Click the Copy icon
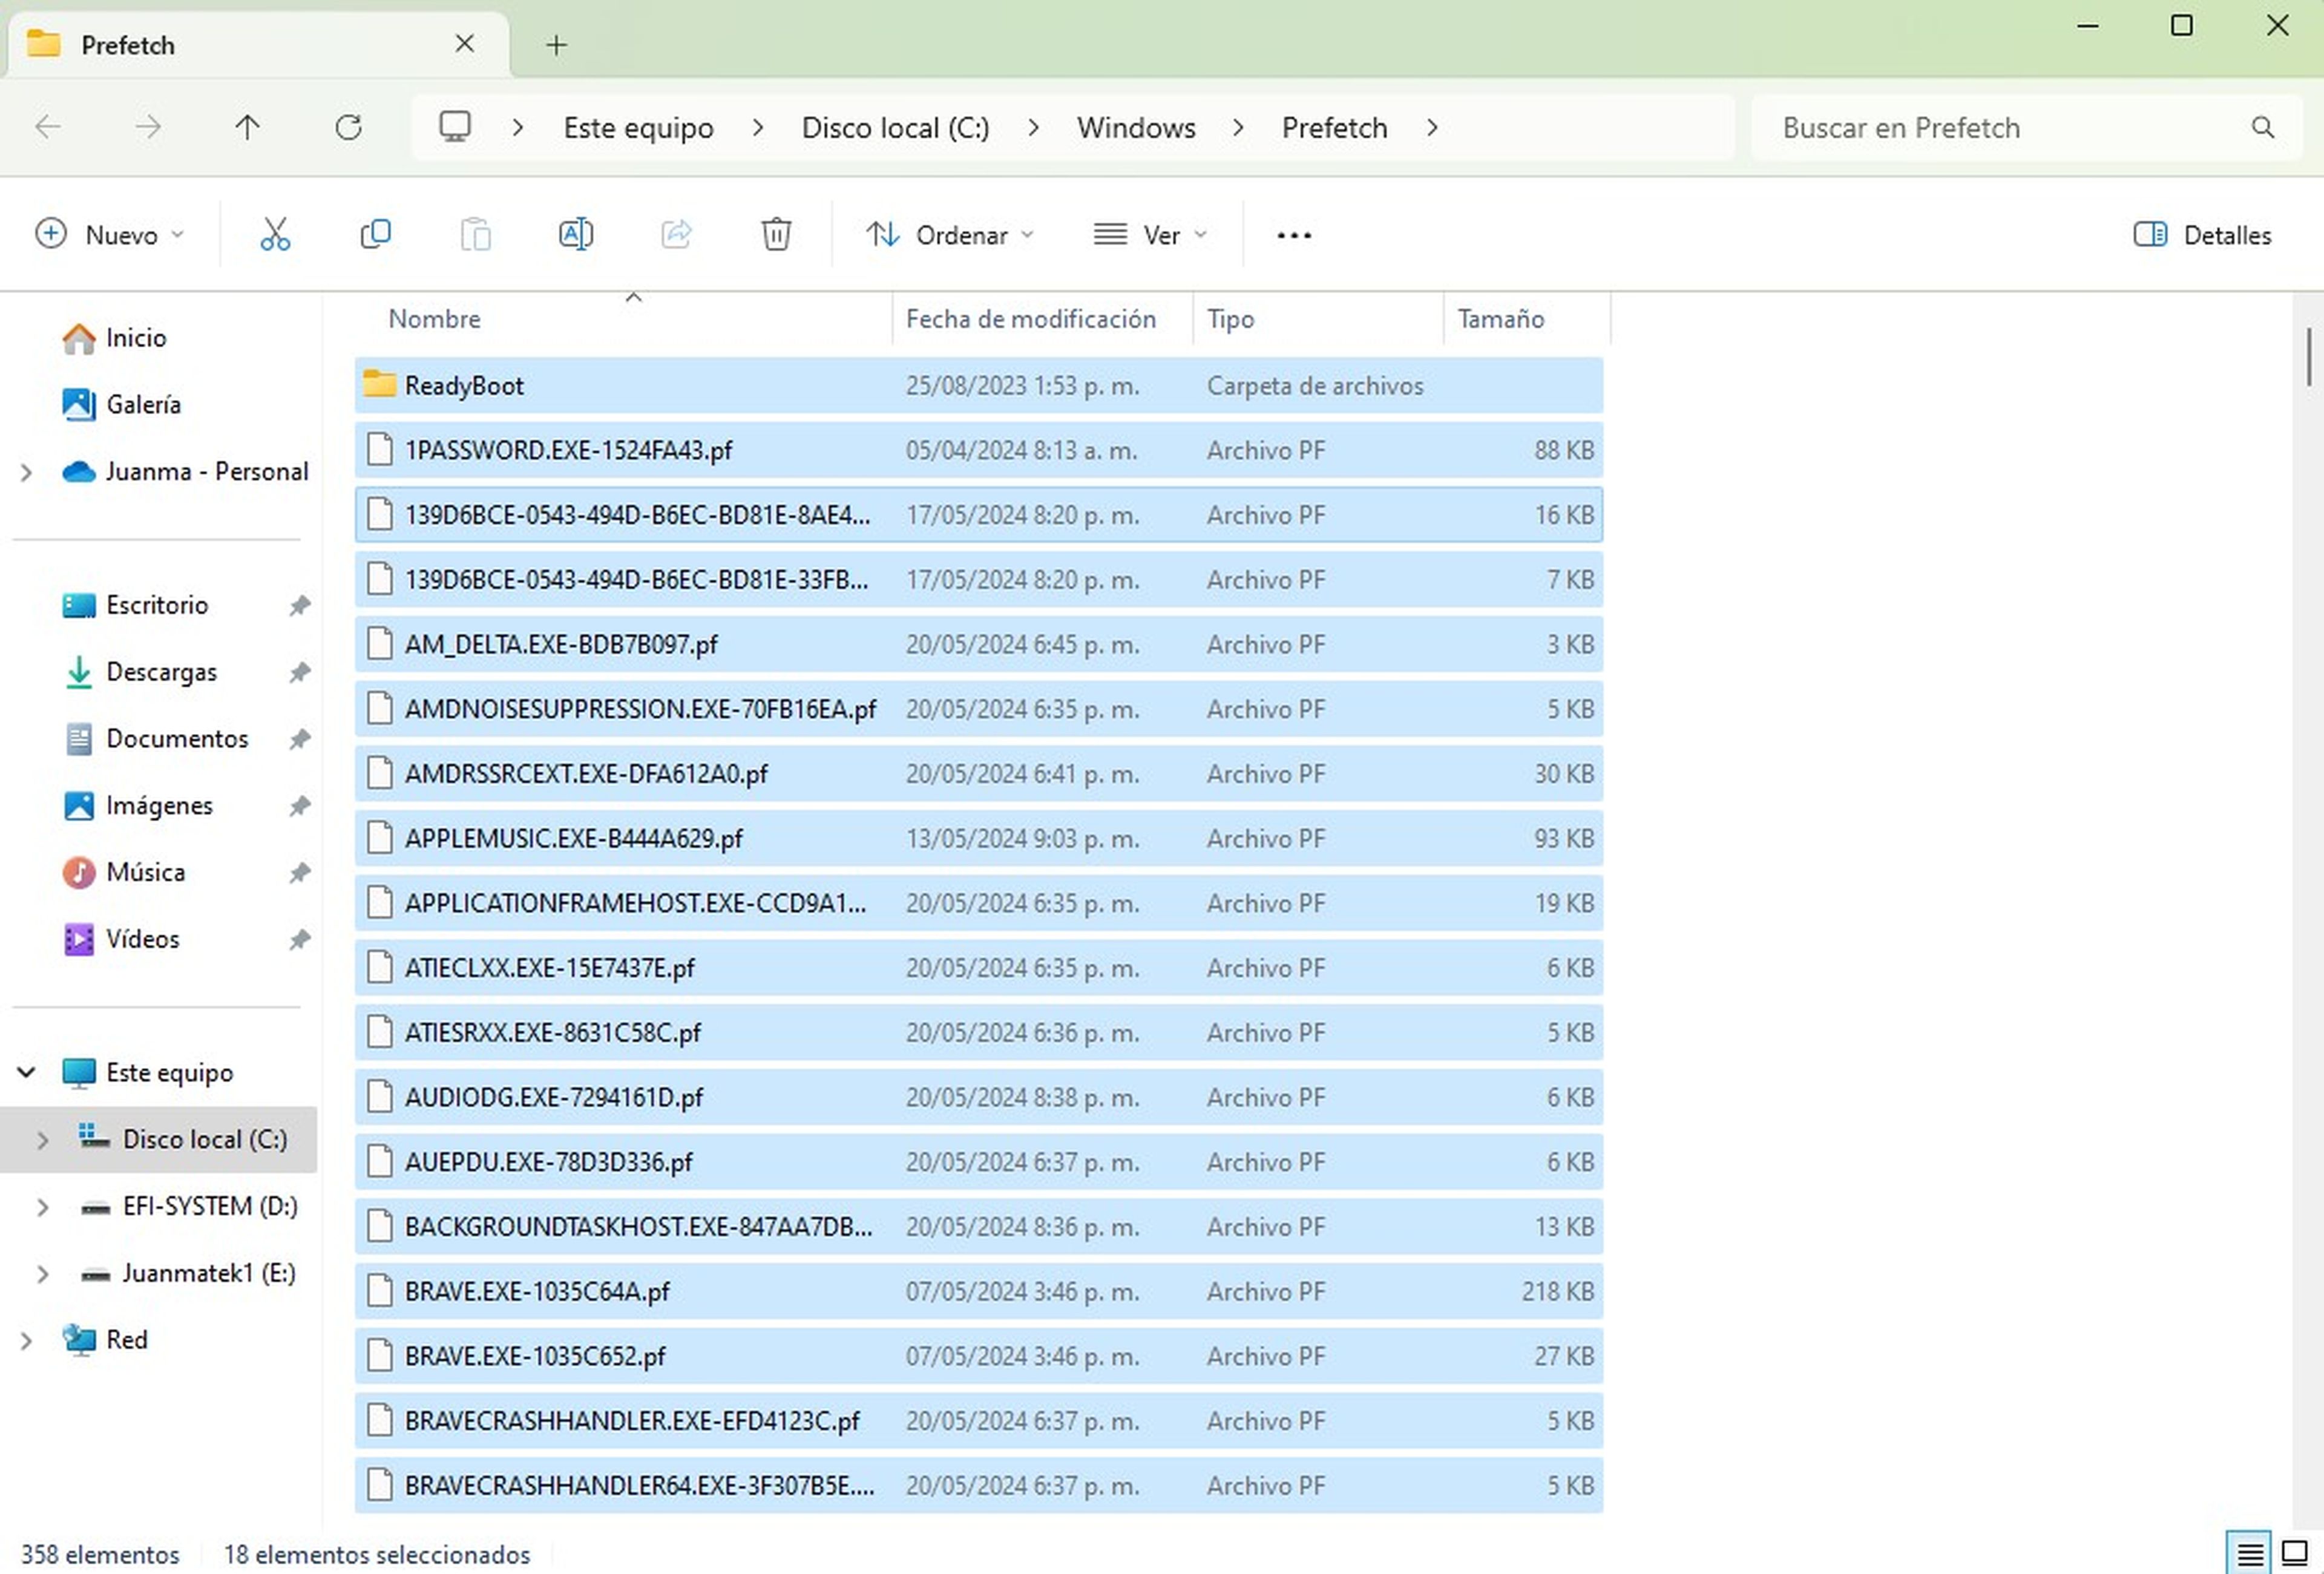The image size is (2324, 1574). pyautogui.click(x=375, y=234)
